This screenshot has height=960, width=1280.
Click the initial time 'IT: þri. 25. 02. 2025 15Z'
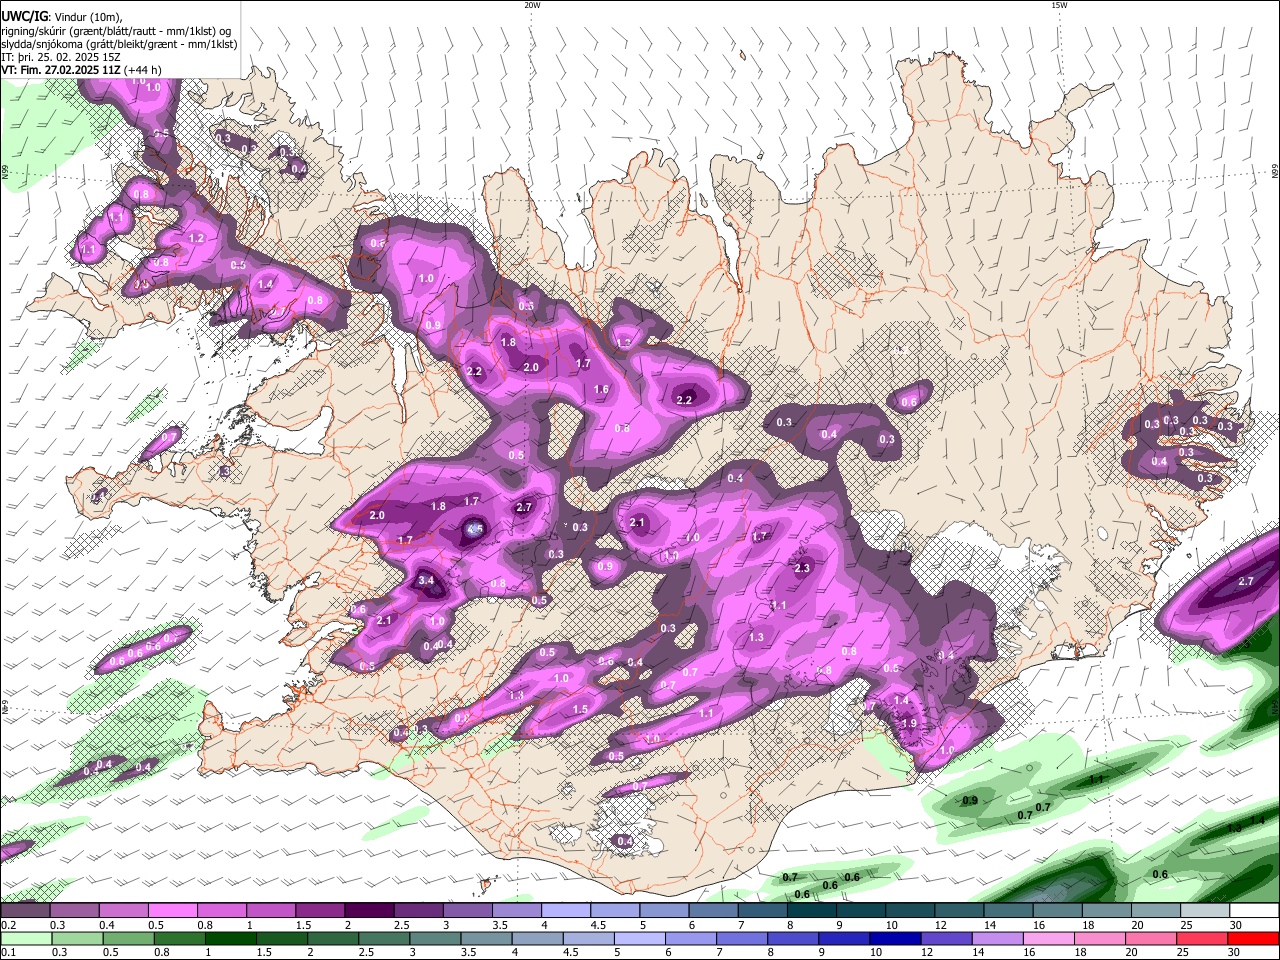(x=61, y=57)
